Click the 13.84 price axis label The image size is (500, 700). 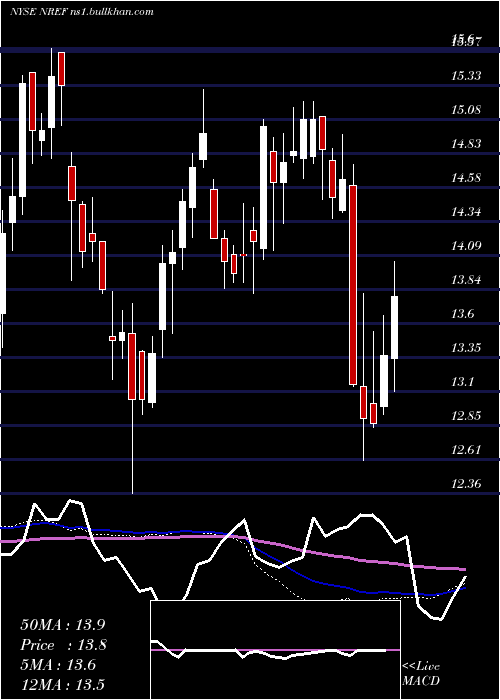tap(466, 280)
